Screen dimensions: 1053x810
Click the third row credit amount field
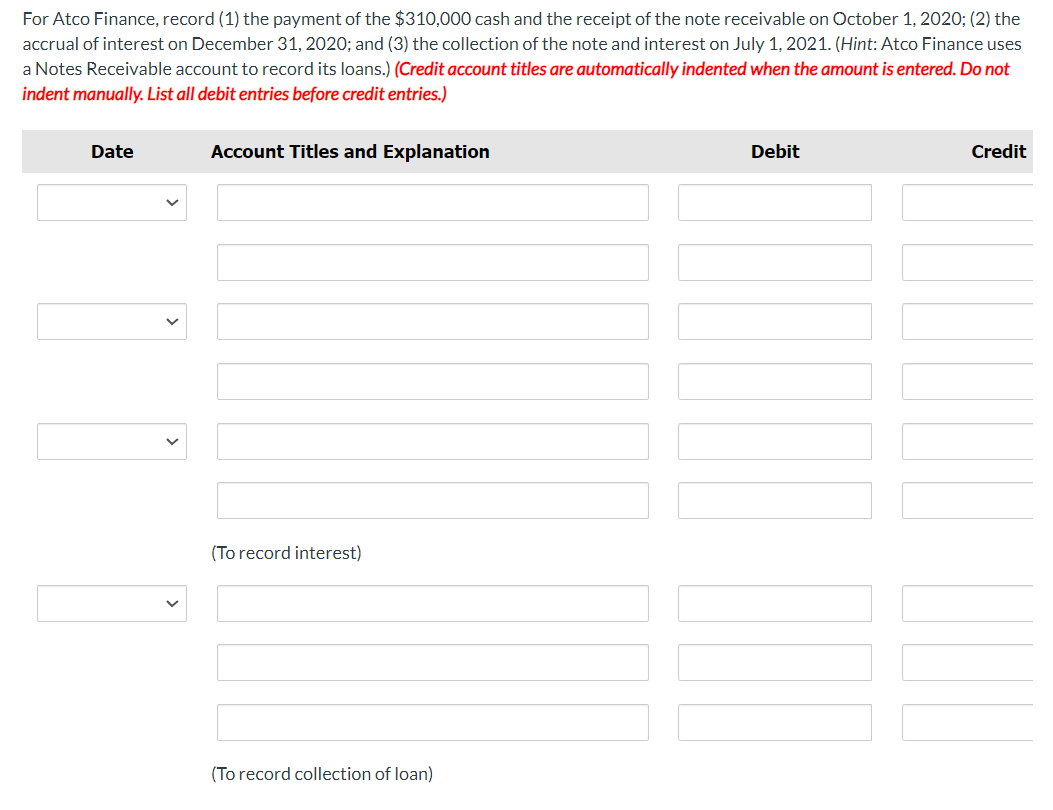pyautogui.click(x=968, y=321)
